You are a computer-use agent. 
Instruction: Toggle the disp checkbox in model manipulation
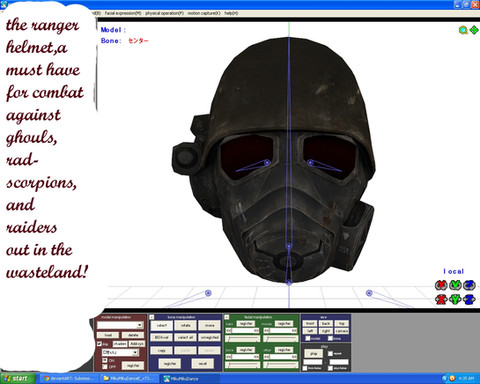99,344
